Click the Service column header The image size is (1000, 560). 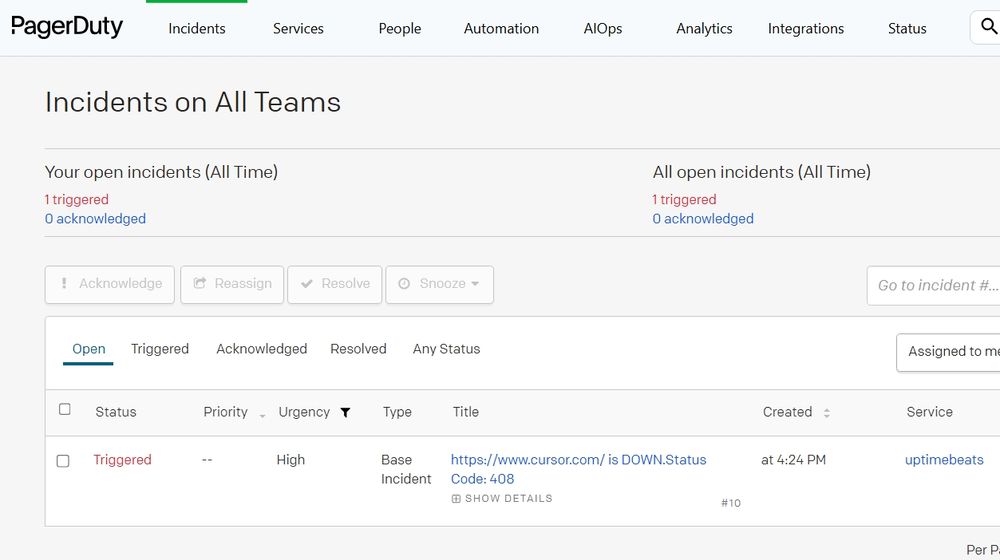(930, 412)
